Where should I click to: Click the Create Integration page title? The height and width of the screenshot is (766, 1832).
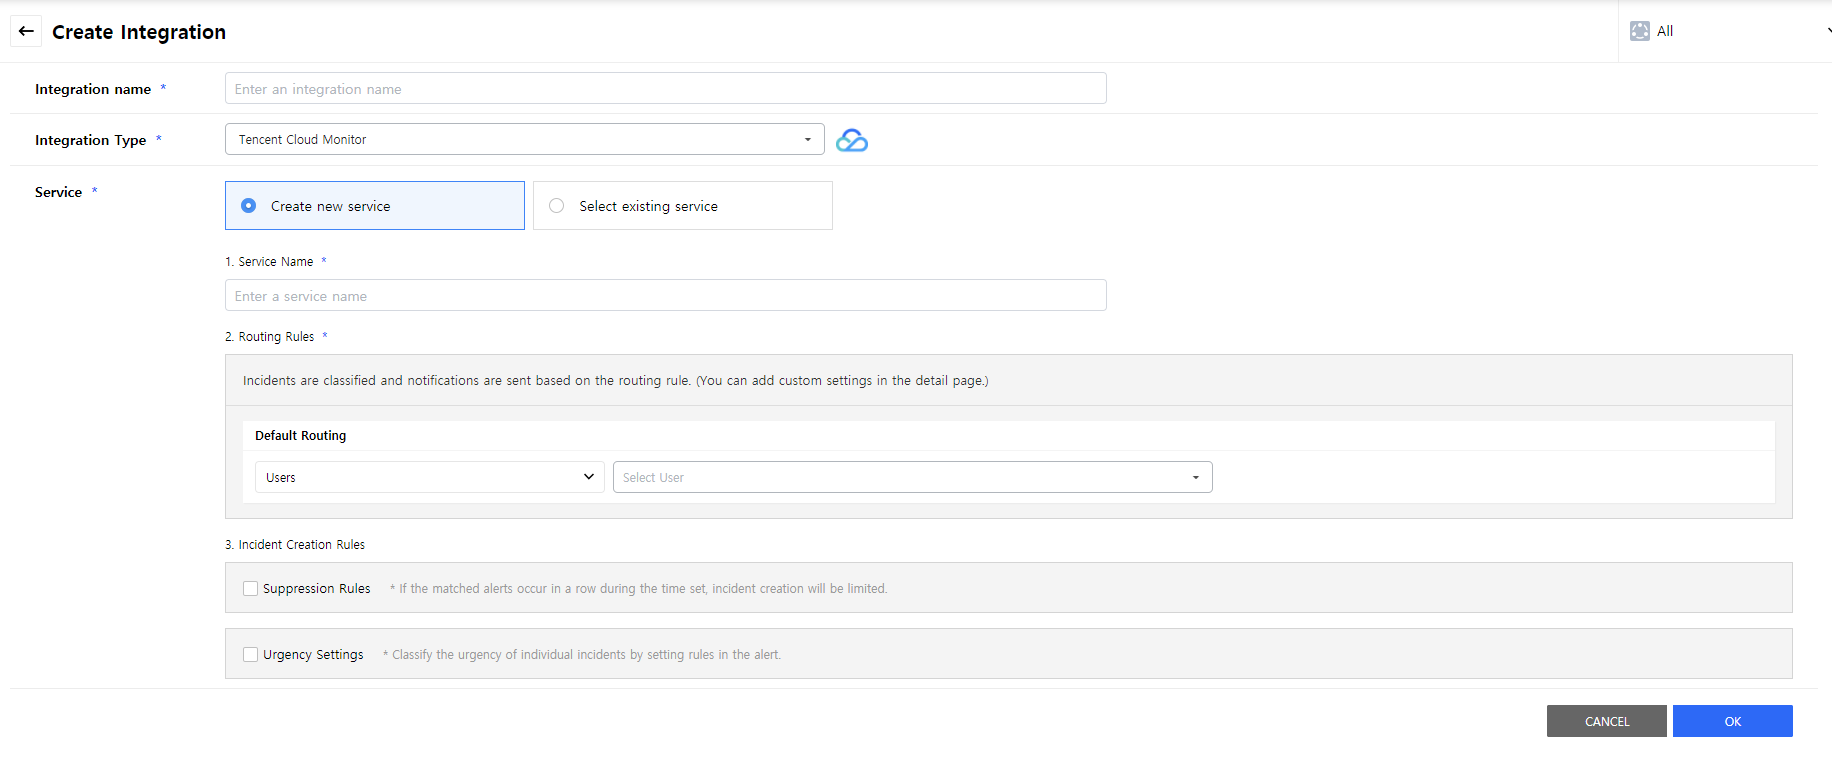(x=139, y=32)
